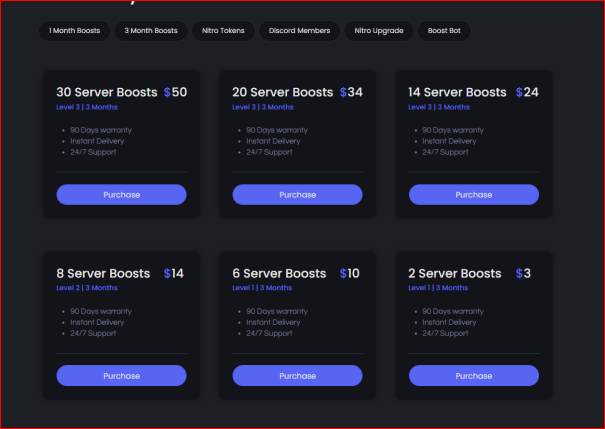This screenshot has height=429, width=605.
Task: Click the 8 Server Boosts heading
Action: 103,274
